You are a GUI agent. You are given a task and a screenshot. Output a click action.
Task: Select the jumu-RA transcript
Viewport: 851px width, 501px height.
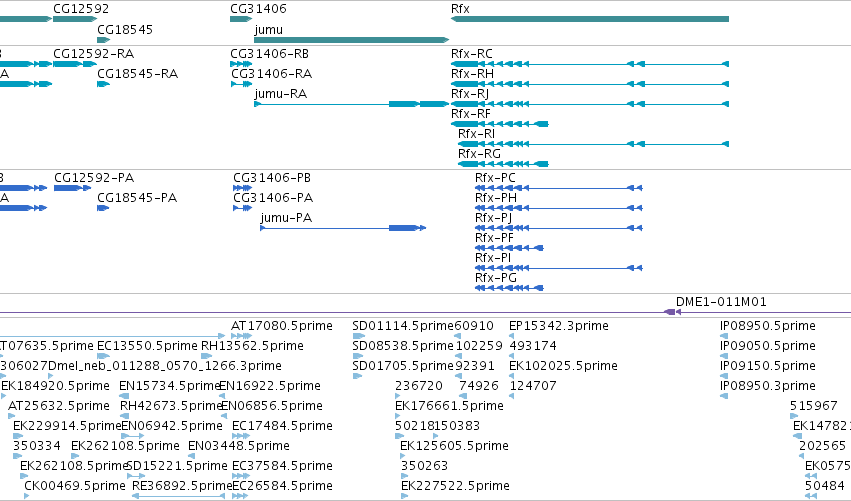352,104
